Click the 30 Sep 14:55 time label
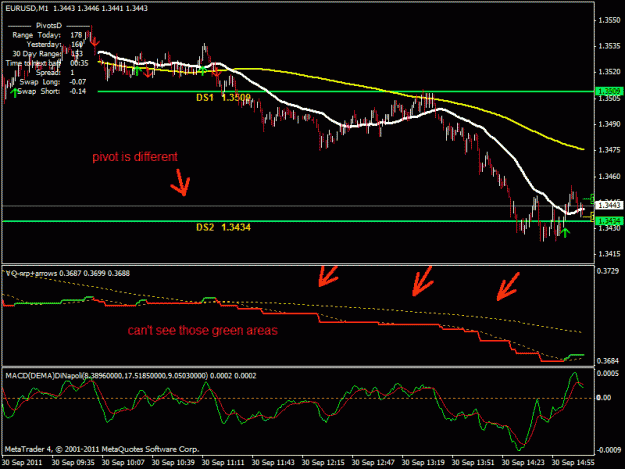Screen dimensions: 625x469 click(573, 463)
